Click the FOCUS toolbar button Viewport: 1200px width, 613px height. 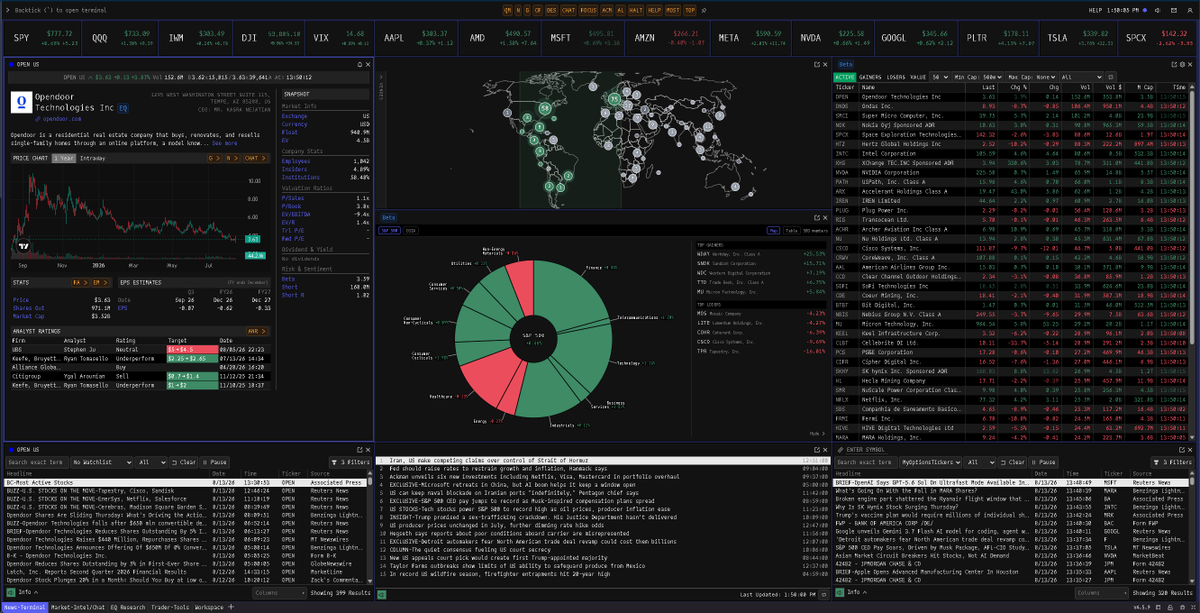[x=589, y=10]
